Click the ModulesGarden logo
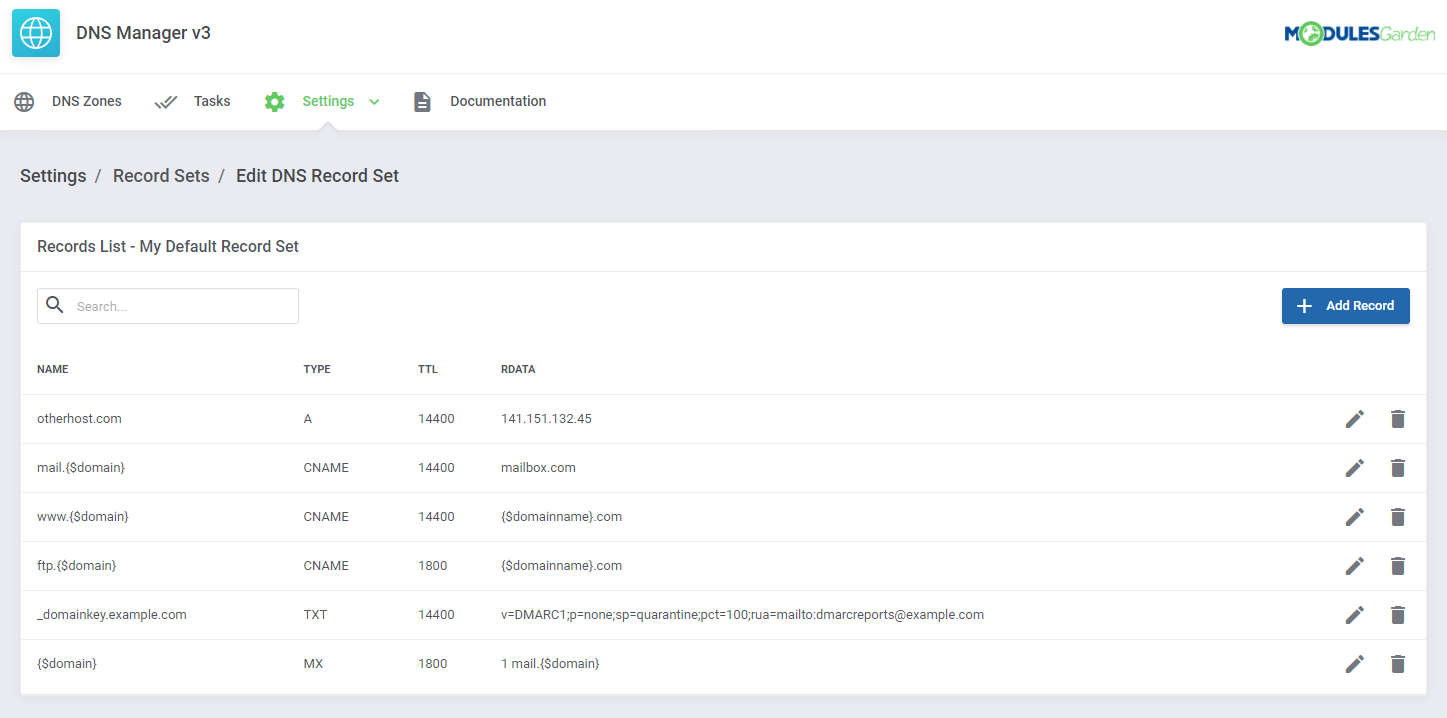 tap(1359, 34)
